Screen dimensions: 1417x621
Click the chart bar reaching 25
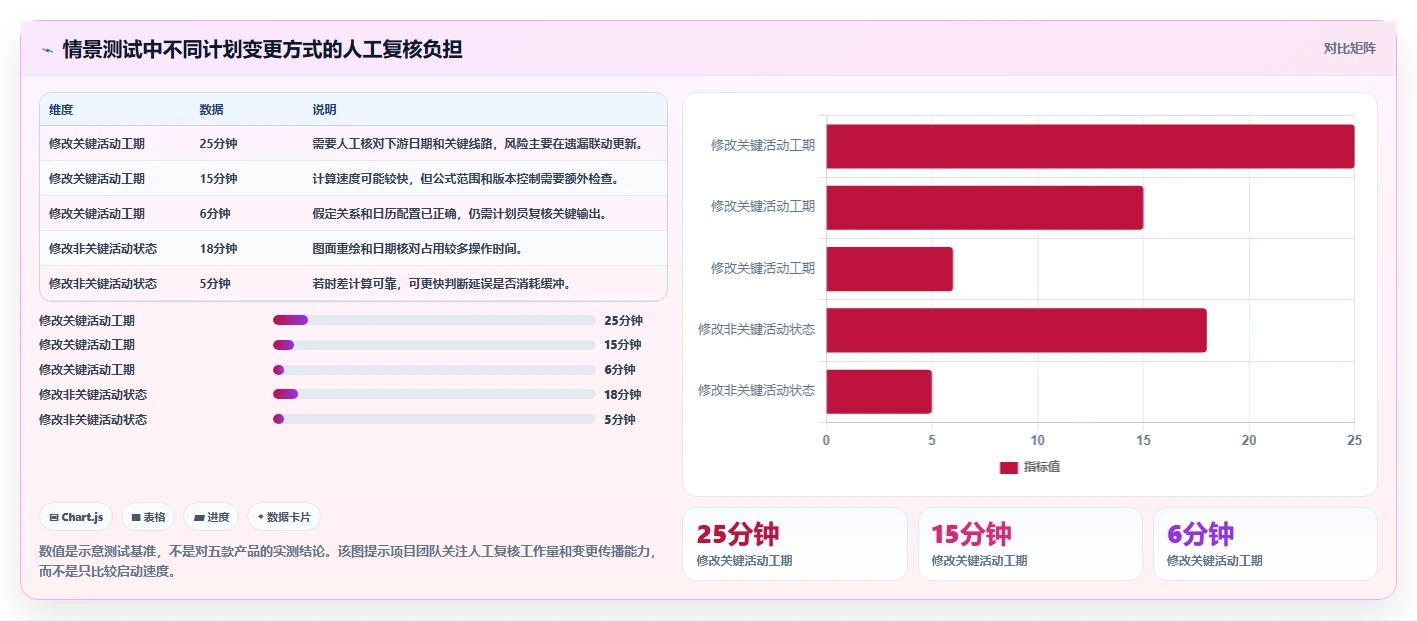tap(1090, 146)
